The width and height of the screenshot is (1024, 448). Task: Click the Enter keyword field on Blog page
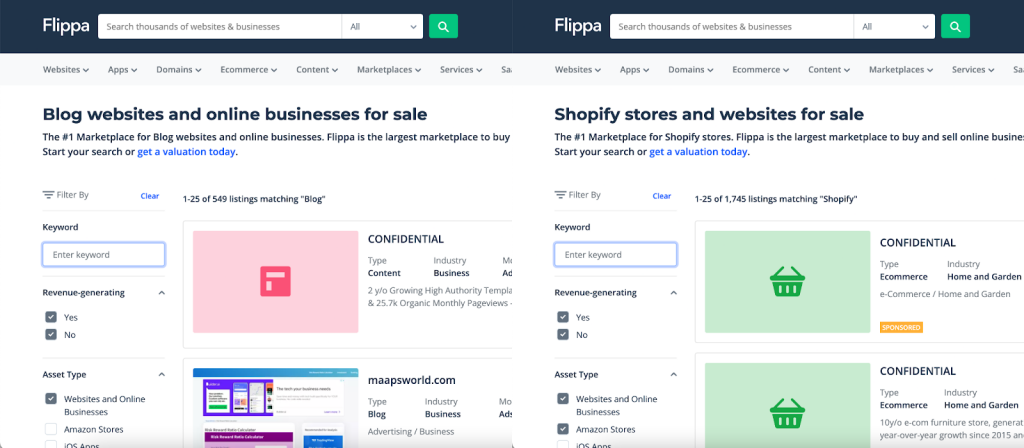tap(104, 255)
